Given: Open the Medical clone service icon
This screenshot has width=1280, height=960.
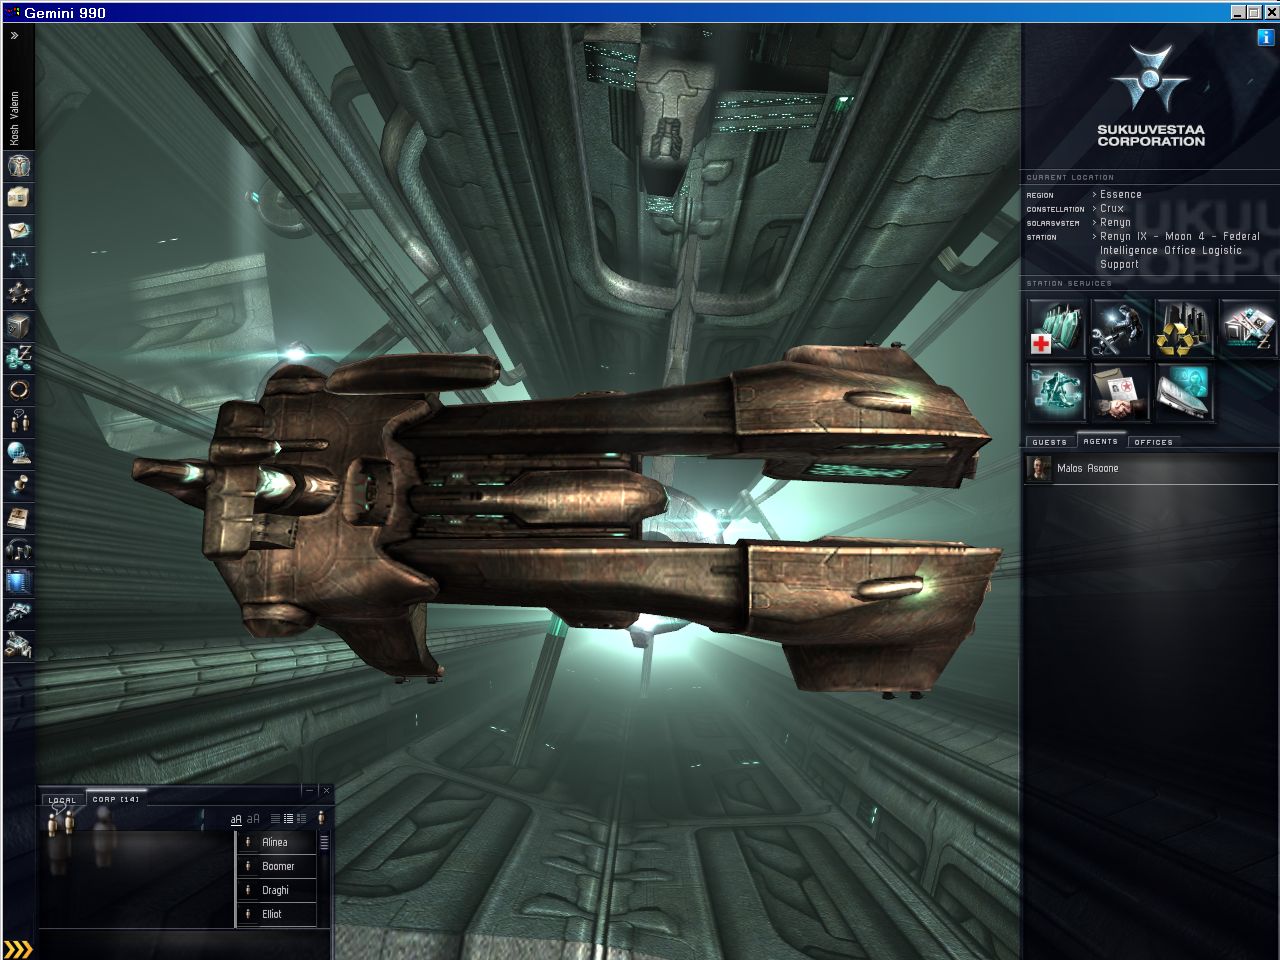Looking at the screenshot, I should tap(1056, 328).
